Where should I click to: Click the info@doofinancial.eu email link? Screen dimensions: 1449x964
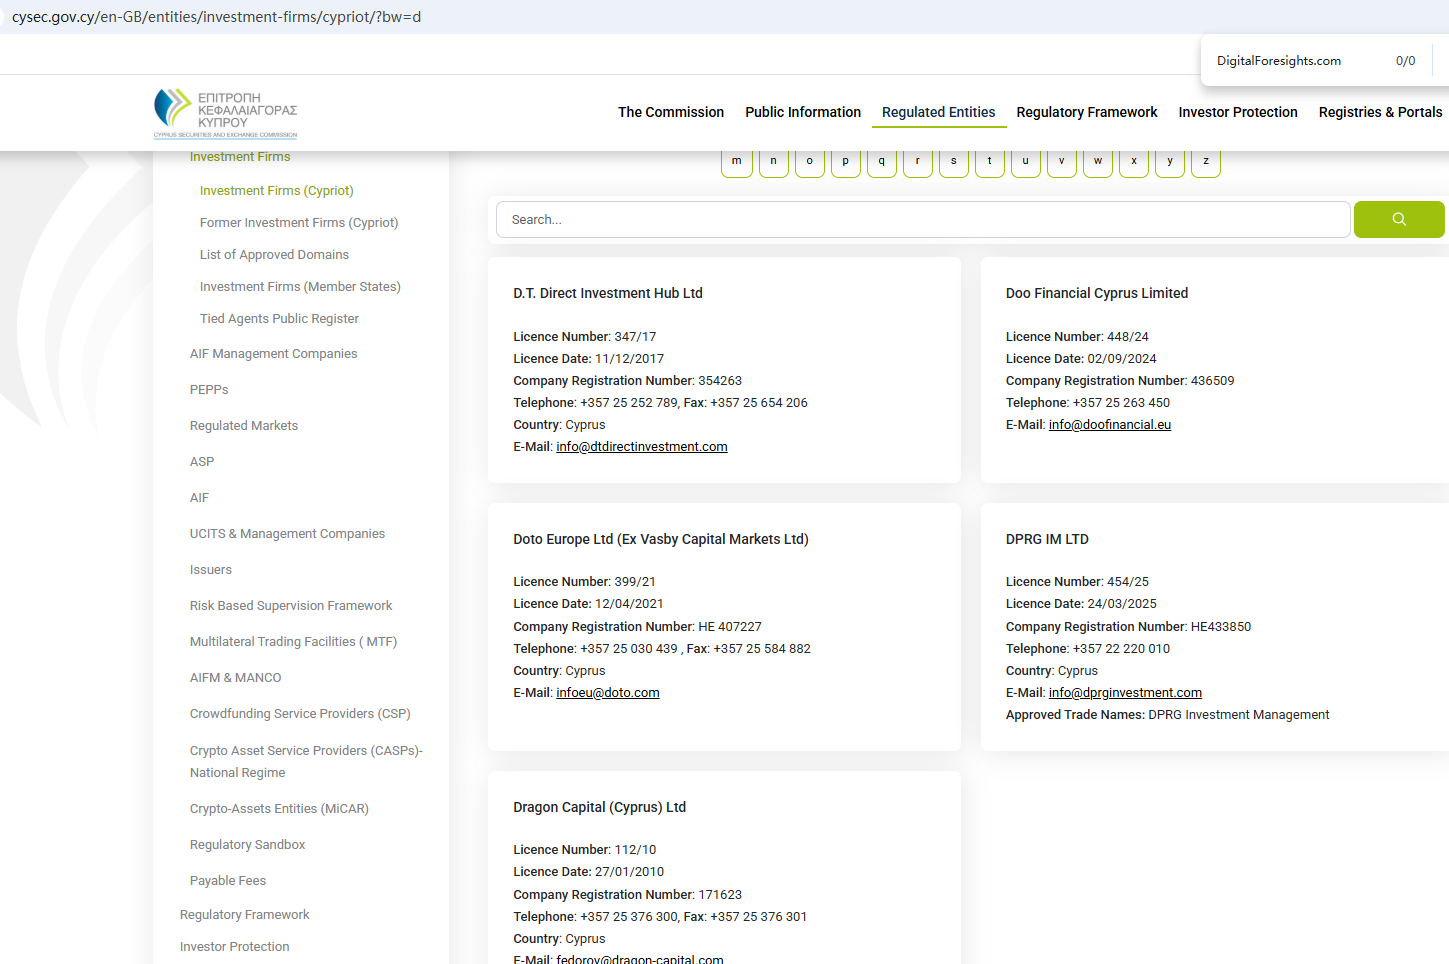click(x=1109, y=425)
